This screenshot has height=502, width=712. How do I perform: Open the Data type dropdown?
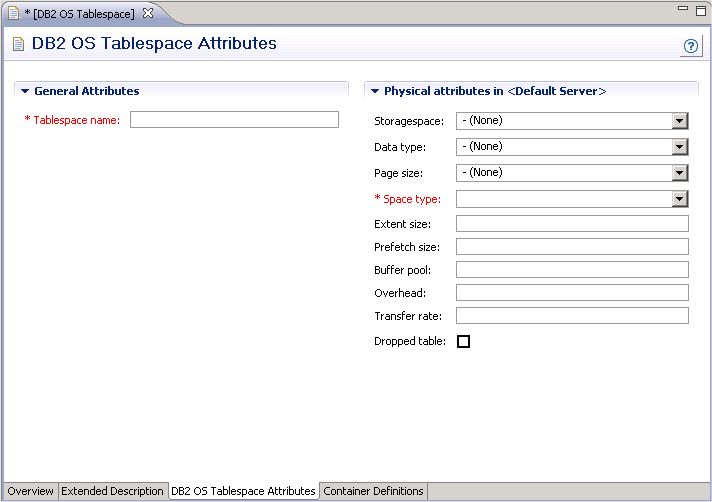[679, 147]
